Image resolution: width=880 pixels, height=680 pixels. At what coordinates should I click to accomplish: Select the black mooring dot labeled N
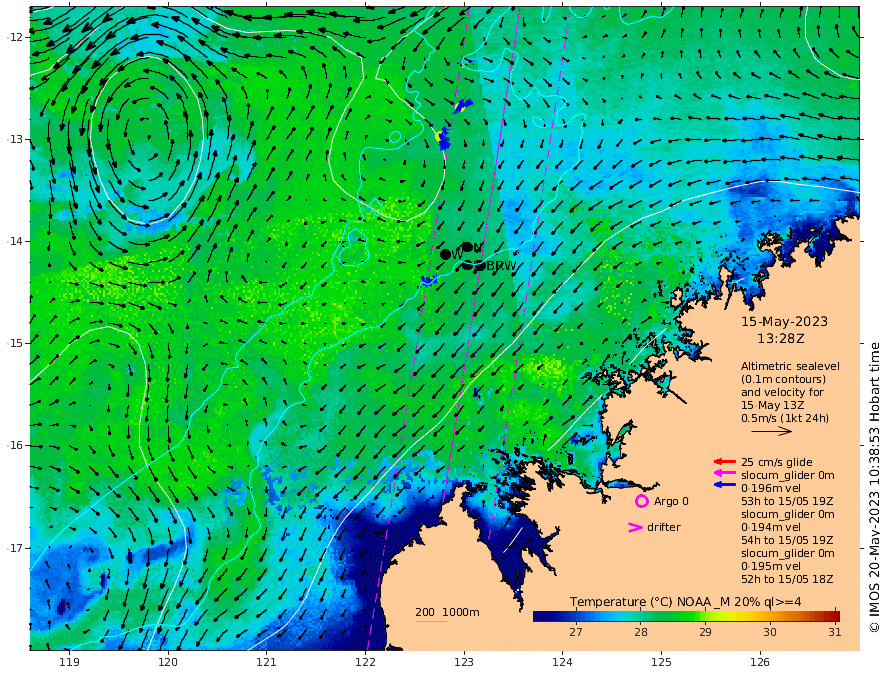(x=467, y=247)
